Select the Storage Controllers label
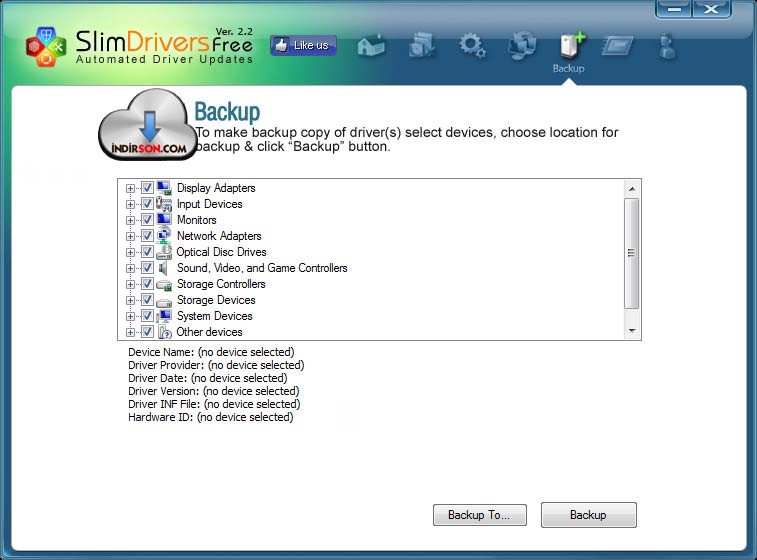757x560 pixels. (221, 284)
